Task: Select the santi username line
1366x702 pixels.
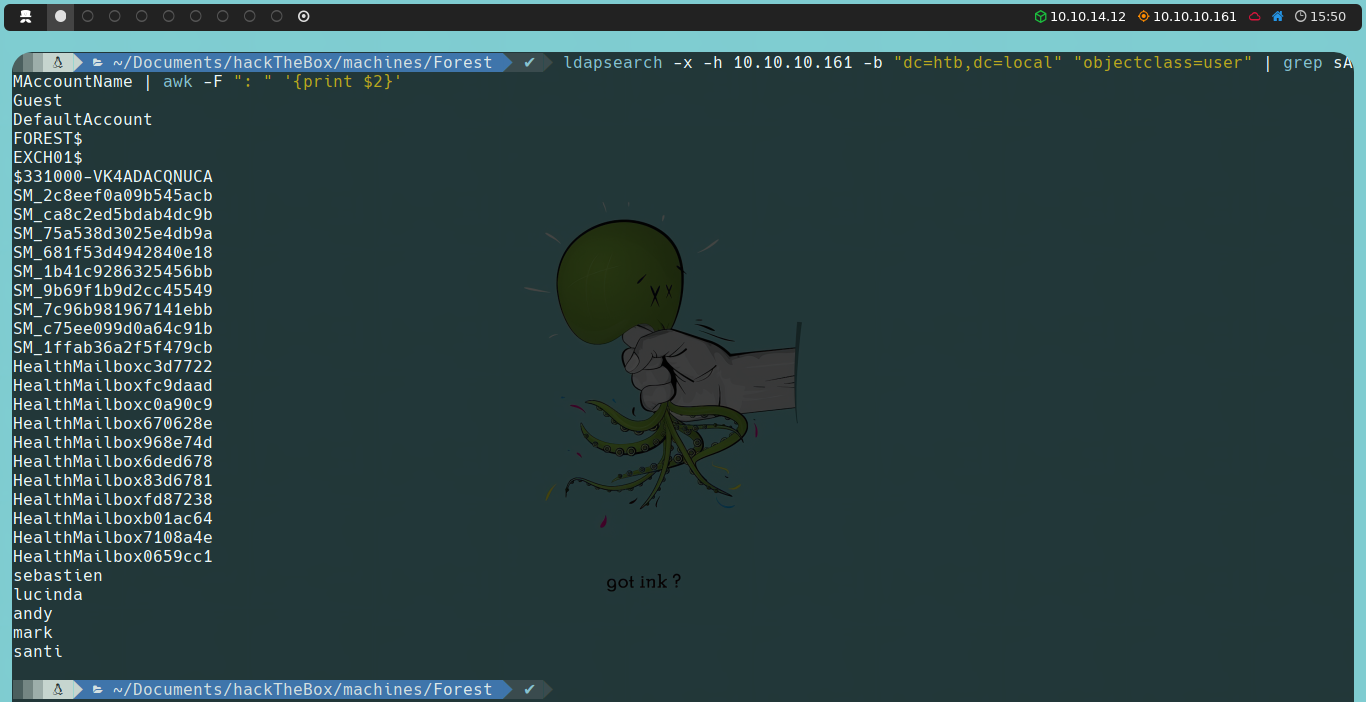Action: pos(38,651)
